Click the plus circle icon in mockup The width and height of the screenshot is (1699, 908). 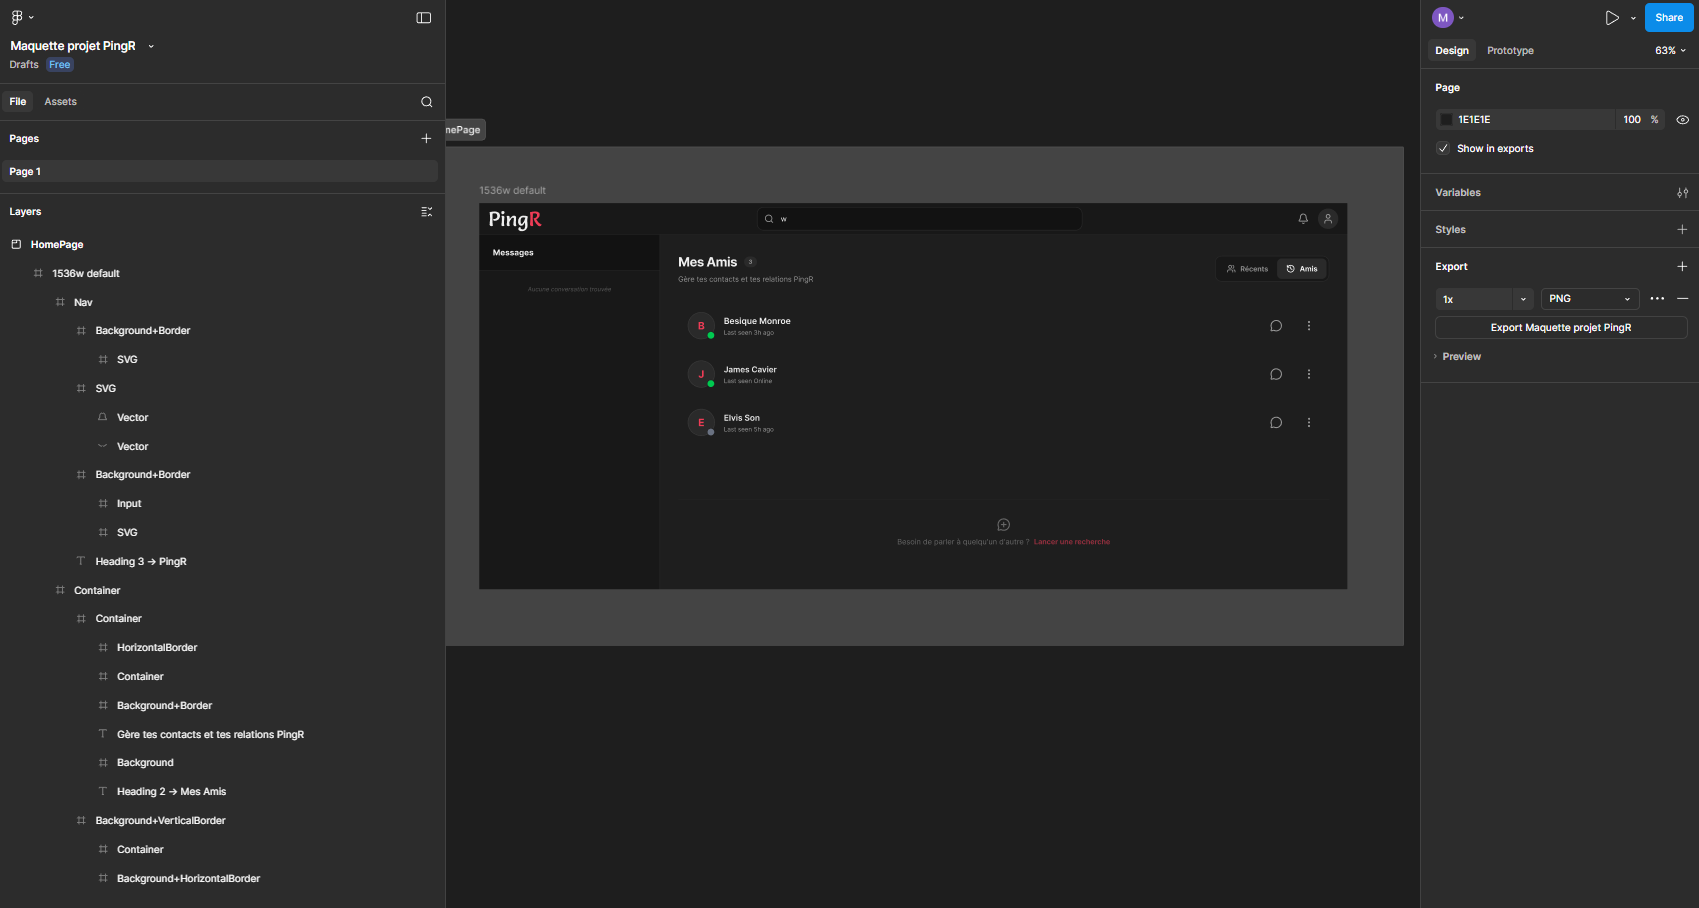click(x=1004, y=525)
